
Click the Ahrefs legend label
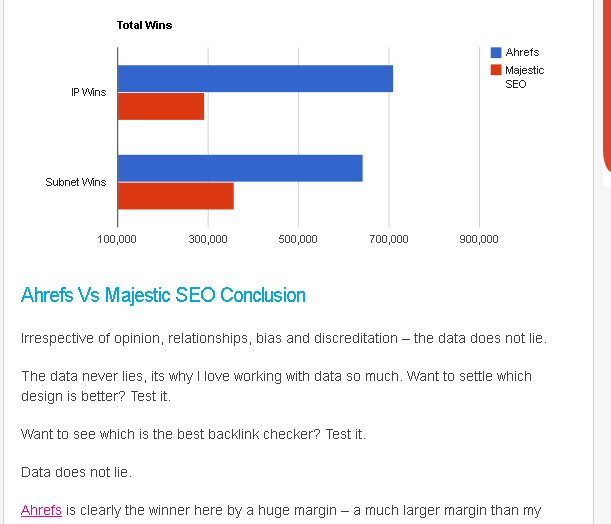point(522,52)
